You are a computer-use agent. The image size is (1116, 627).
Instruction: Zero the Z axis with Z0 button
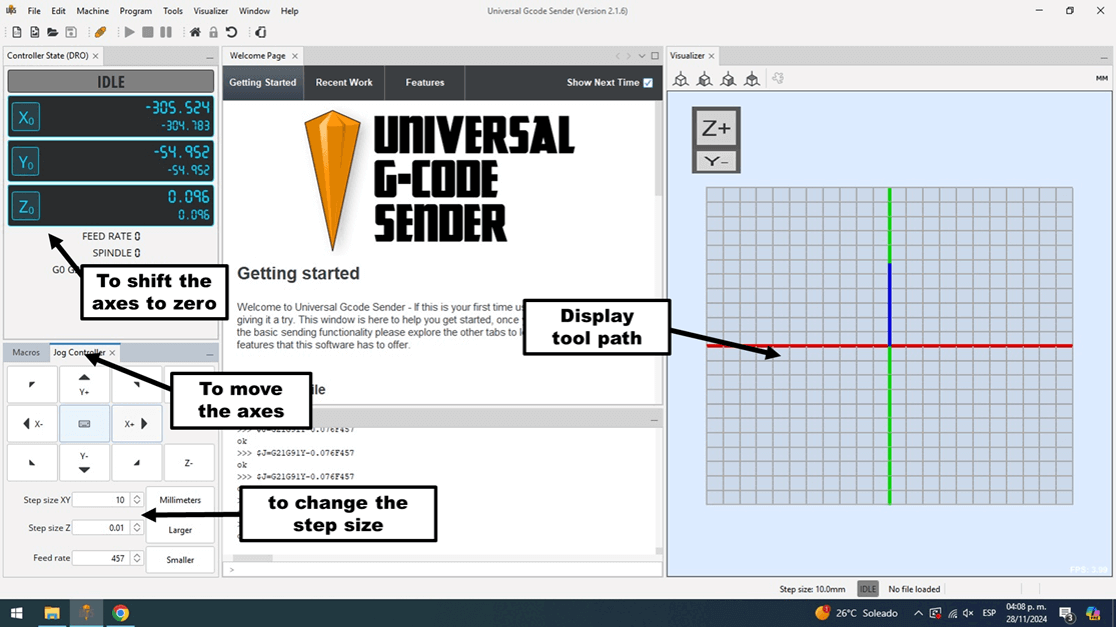coord(26,205)
